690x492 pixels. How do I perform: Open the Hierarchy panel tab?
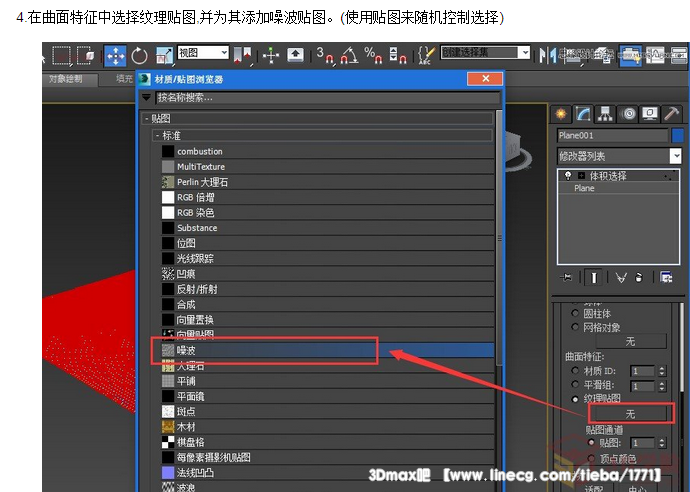tap(605, 114)
